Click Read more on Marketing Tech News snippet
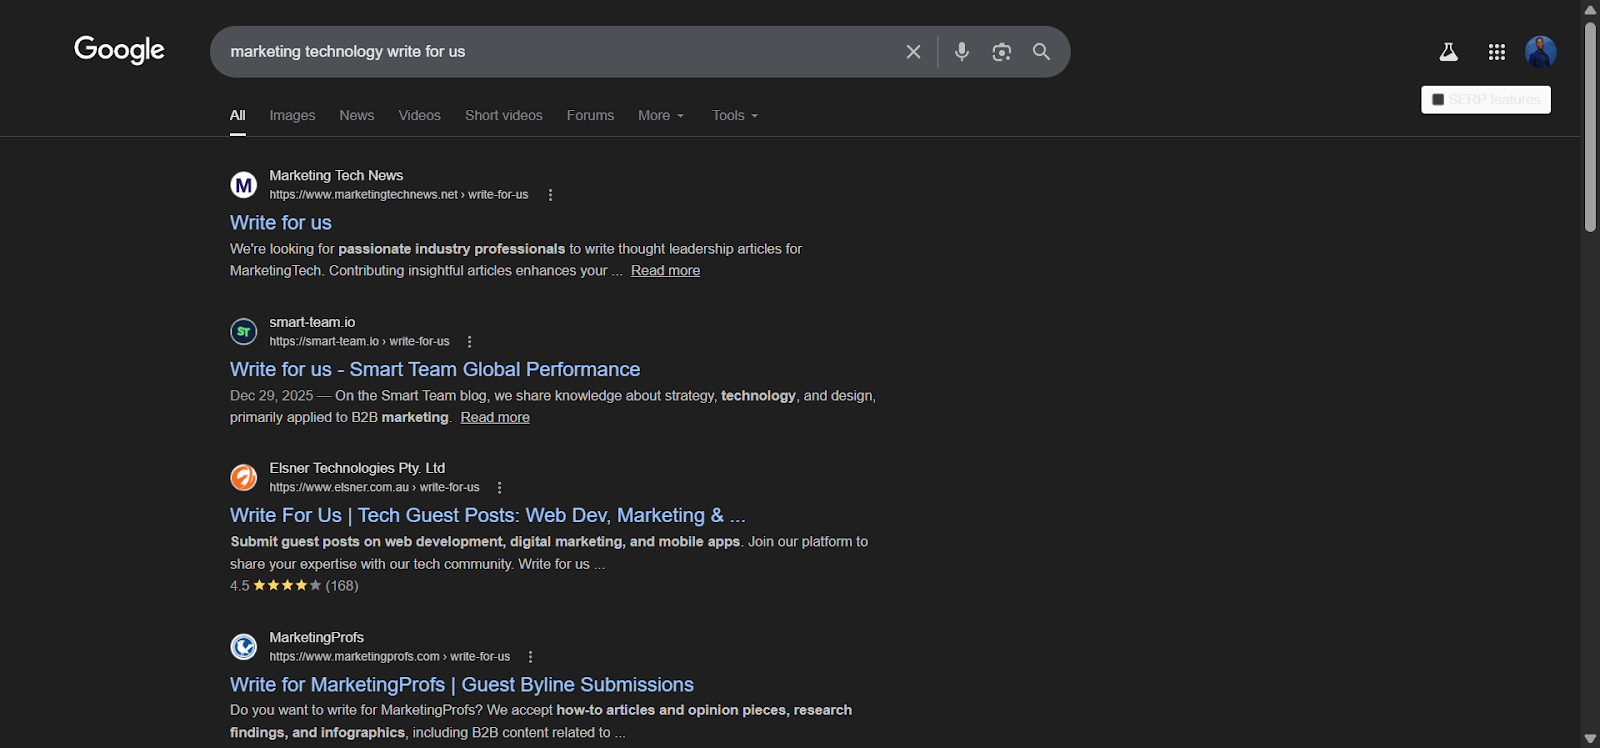1600x748 pixels. click(x=665, y=270)
